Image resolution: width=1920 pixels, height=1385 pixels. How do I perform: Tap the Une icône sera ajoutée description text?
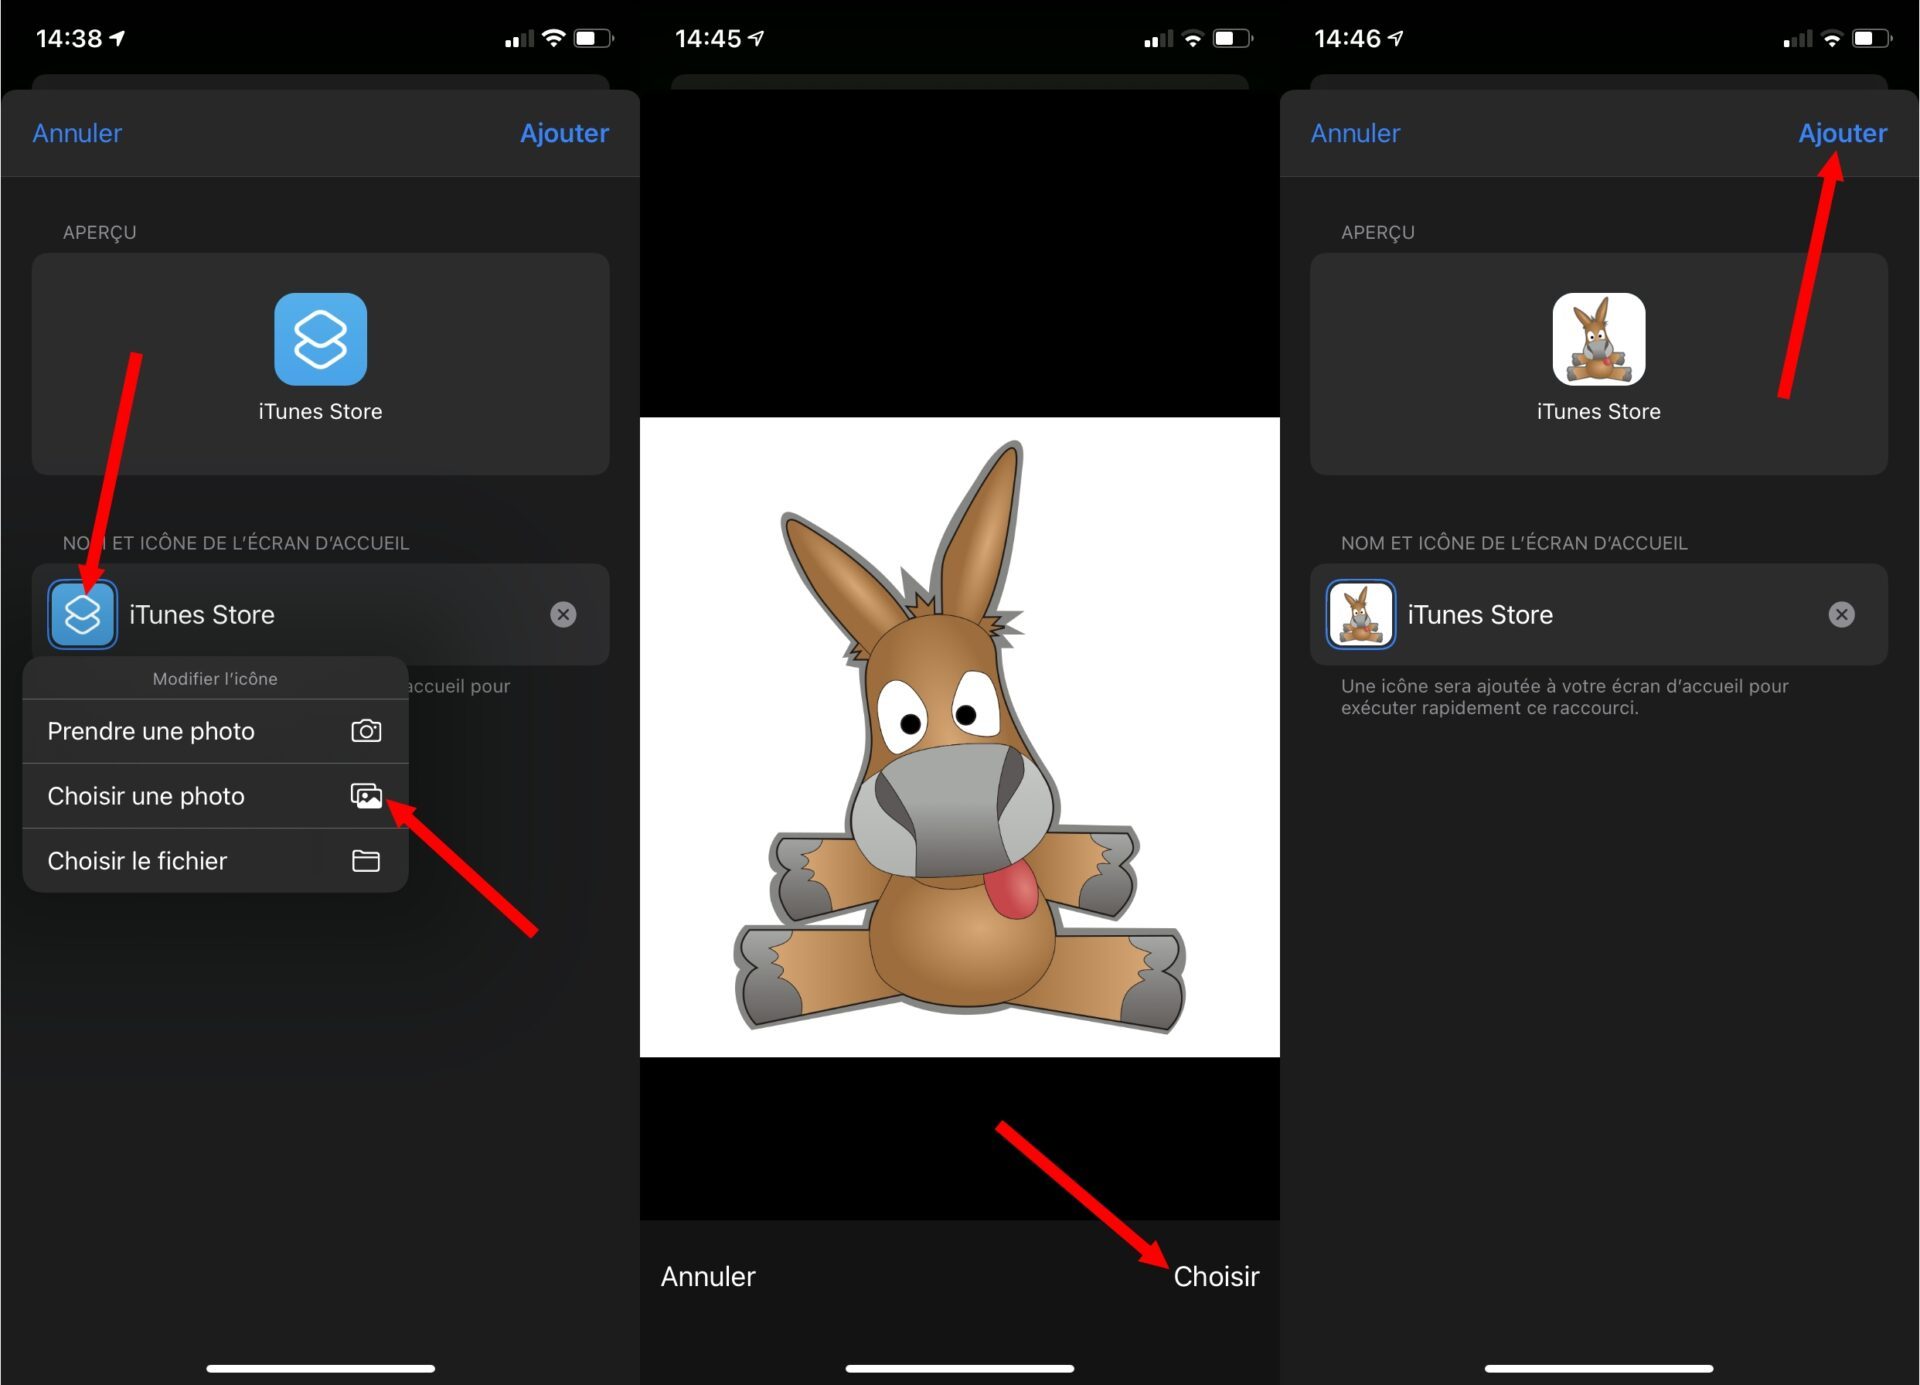tap(1564, 697)
